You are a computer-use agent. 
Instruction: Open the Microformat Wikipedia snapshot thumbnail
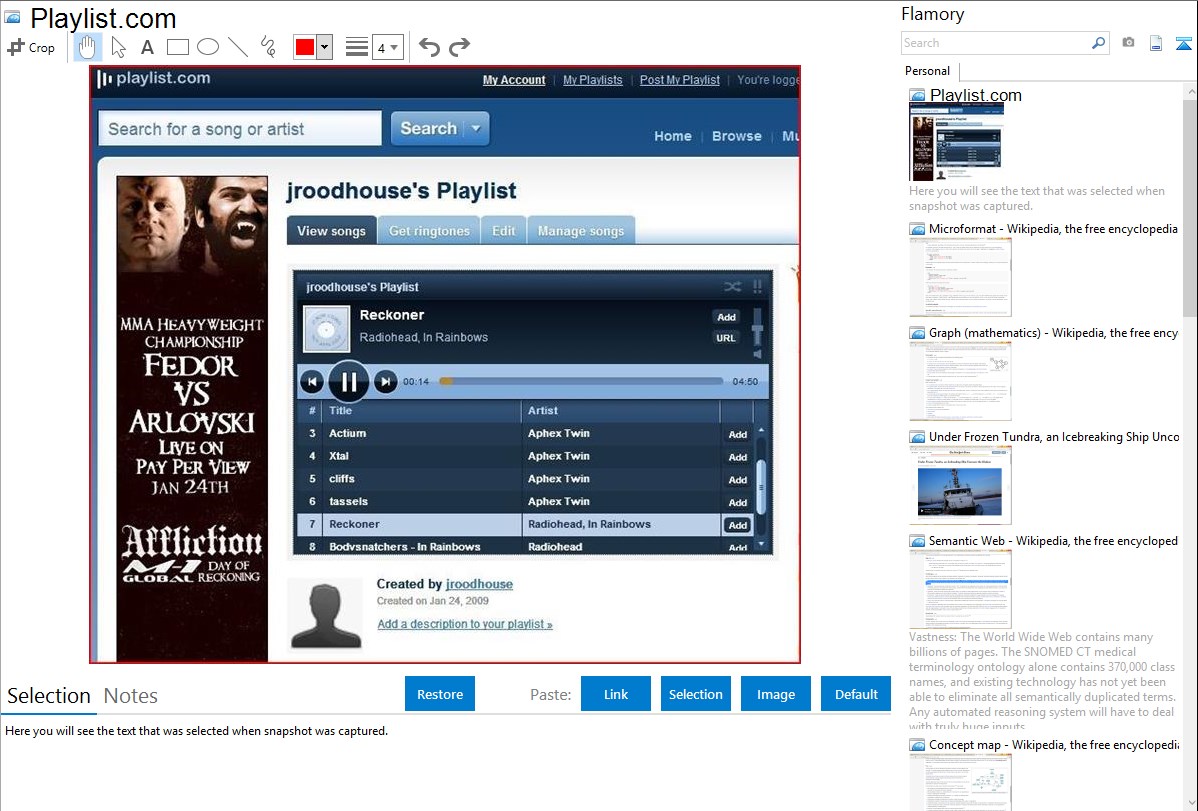coord(960,277)
